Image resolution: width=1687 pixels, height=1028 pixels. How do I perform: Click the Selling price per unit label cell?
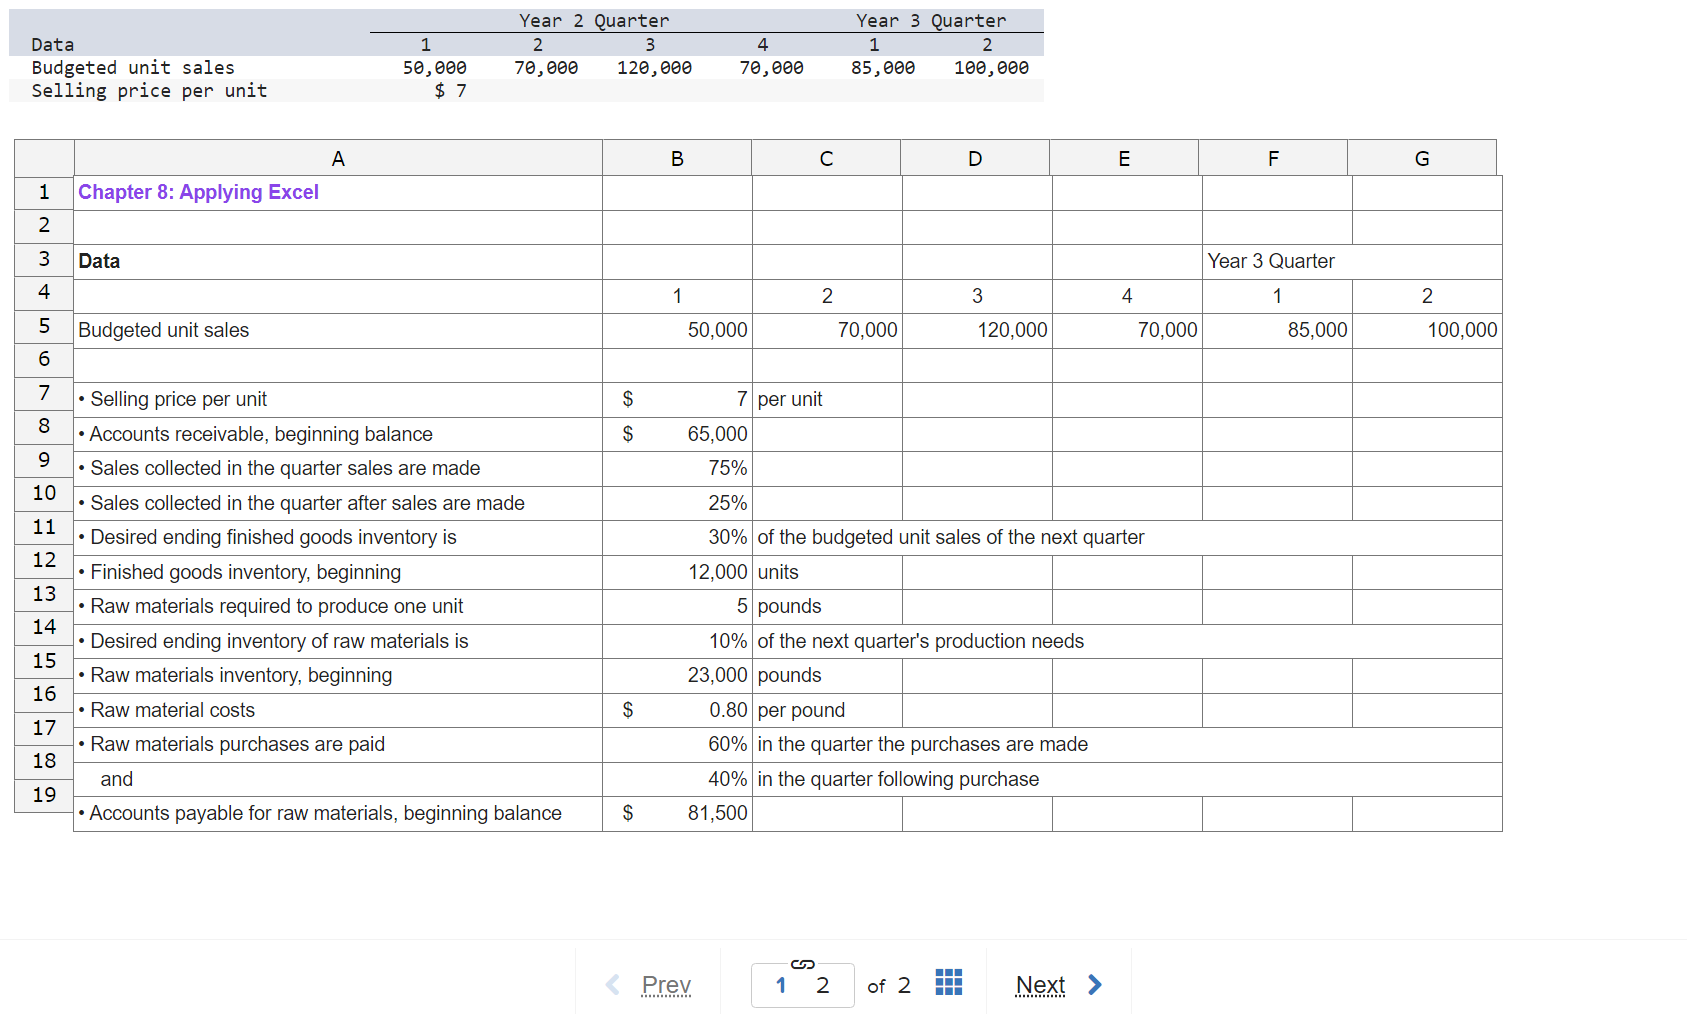click(x=175, y=399)
